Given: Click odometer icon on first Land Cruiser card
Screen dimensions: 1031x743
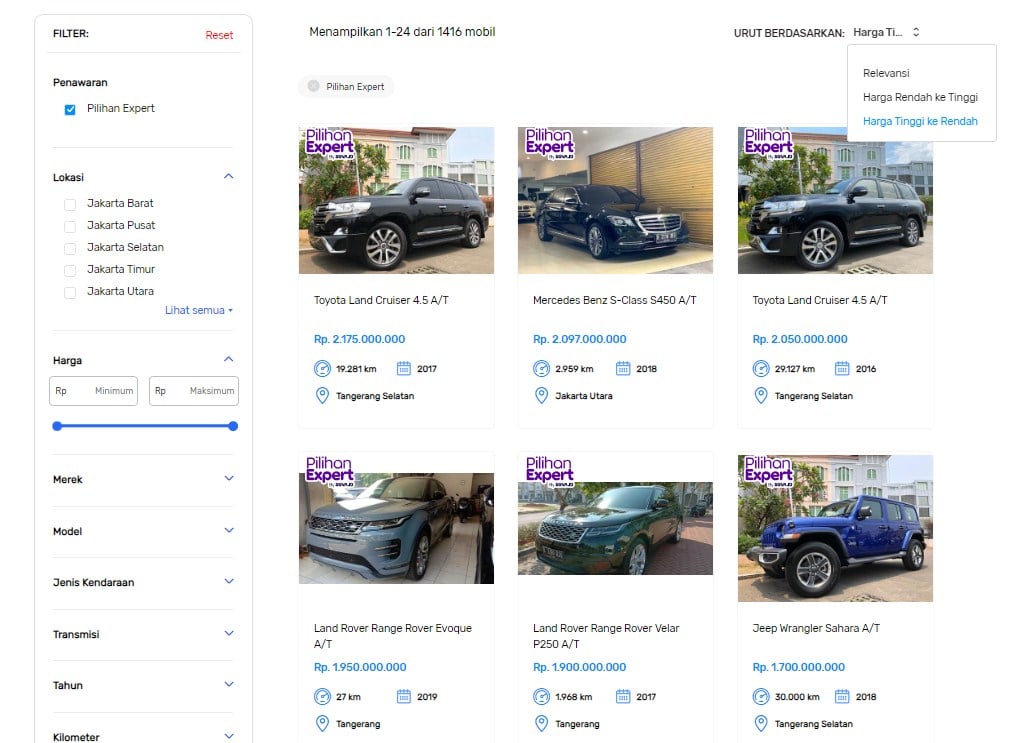Looking at the screenshot, I should click(323, 368).
